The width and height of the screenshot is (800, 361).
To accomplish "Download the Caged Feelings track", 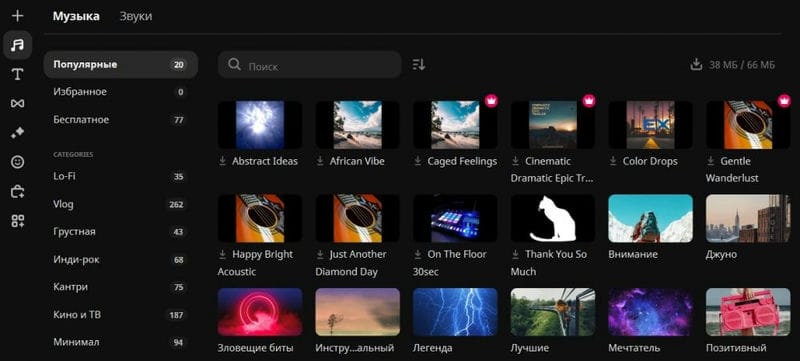I will pyautogui.click(x=418, y=161).
